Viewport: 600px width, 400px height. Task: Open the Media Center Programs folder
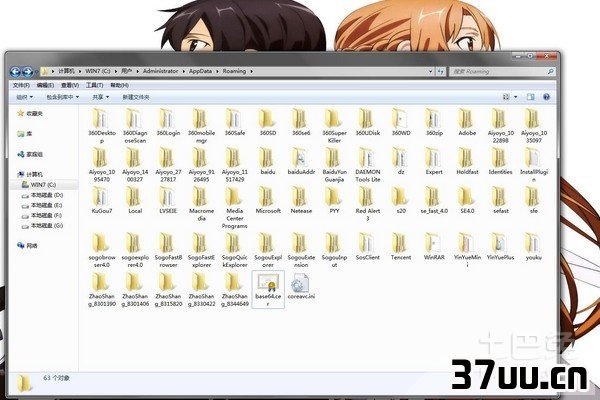235,208
